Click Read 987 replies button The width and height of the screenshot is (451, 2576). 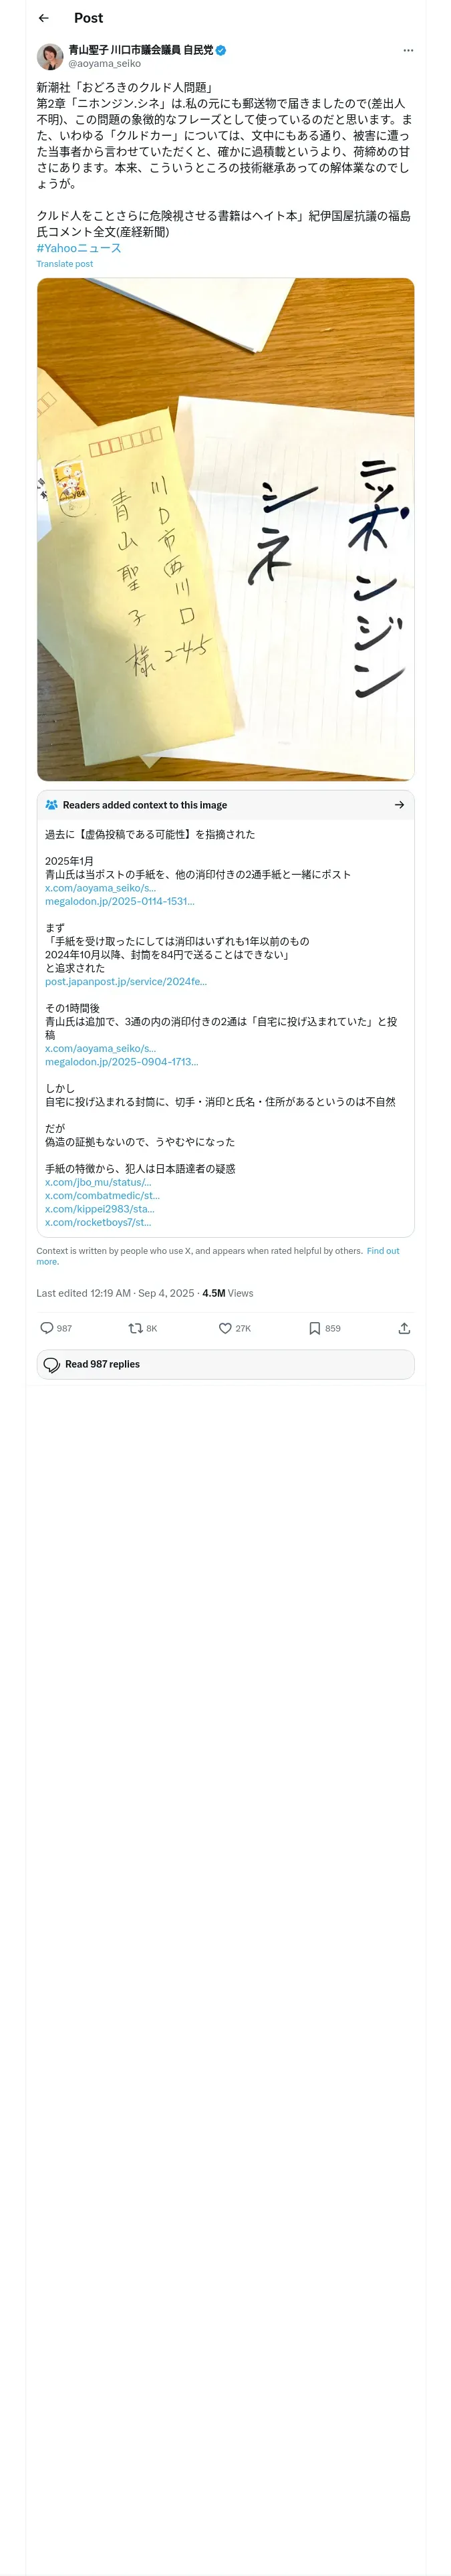point(226,1364)
